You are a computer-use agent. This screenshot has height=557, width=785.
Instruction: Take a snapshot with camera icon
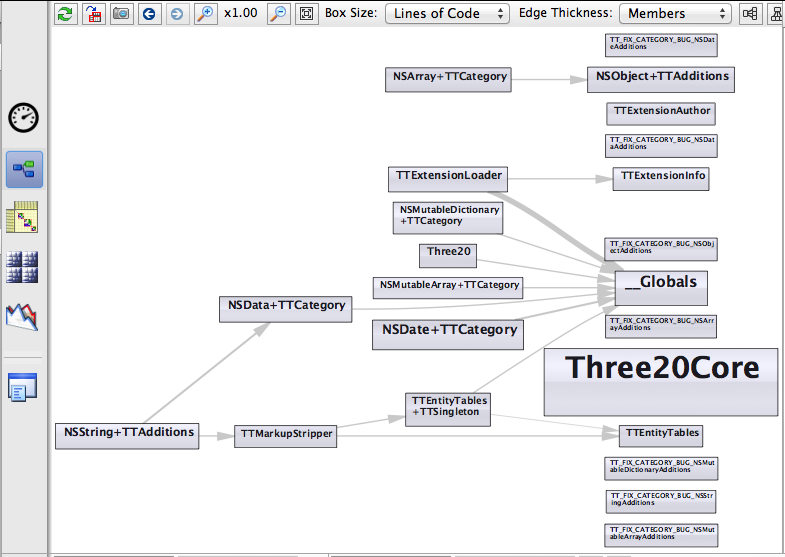click(121, 14)
